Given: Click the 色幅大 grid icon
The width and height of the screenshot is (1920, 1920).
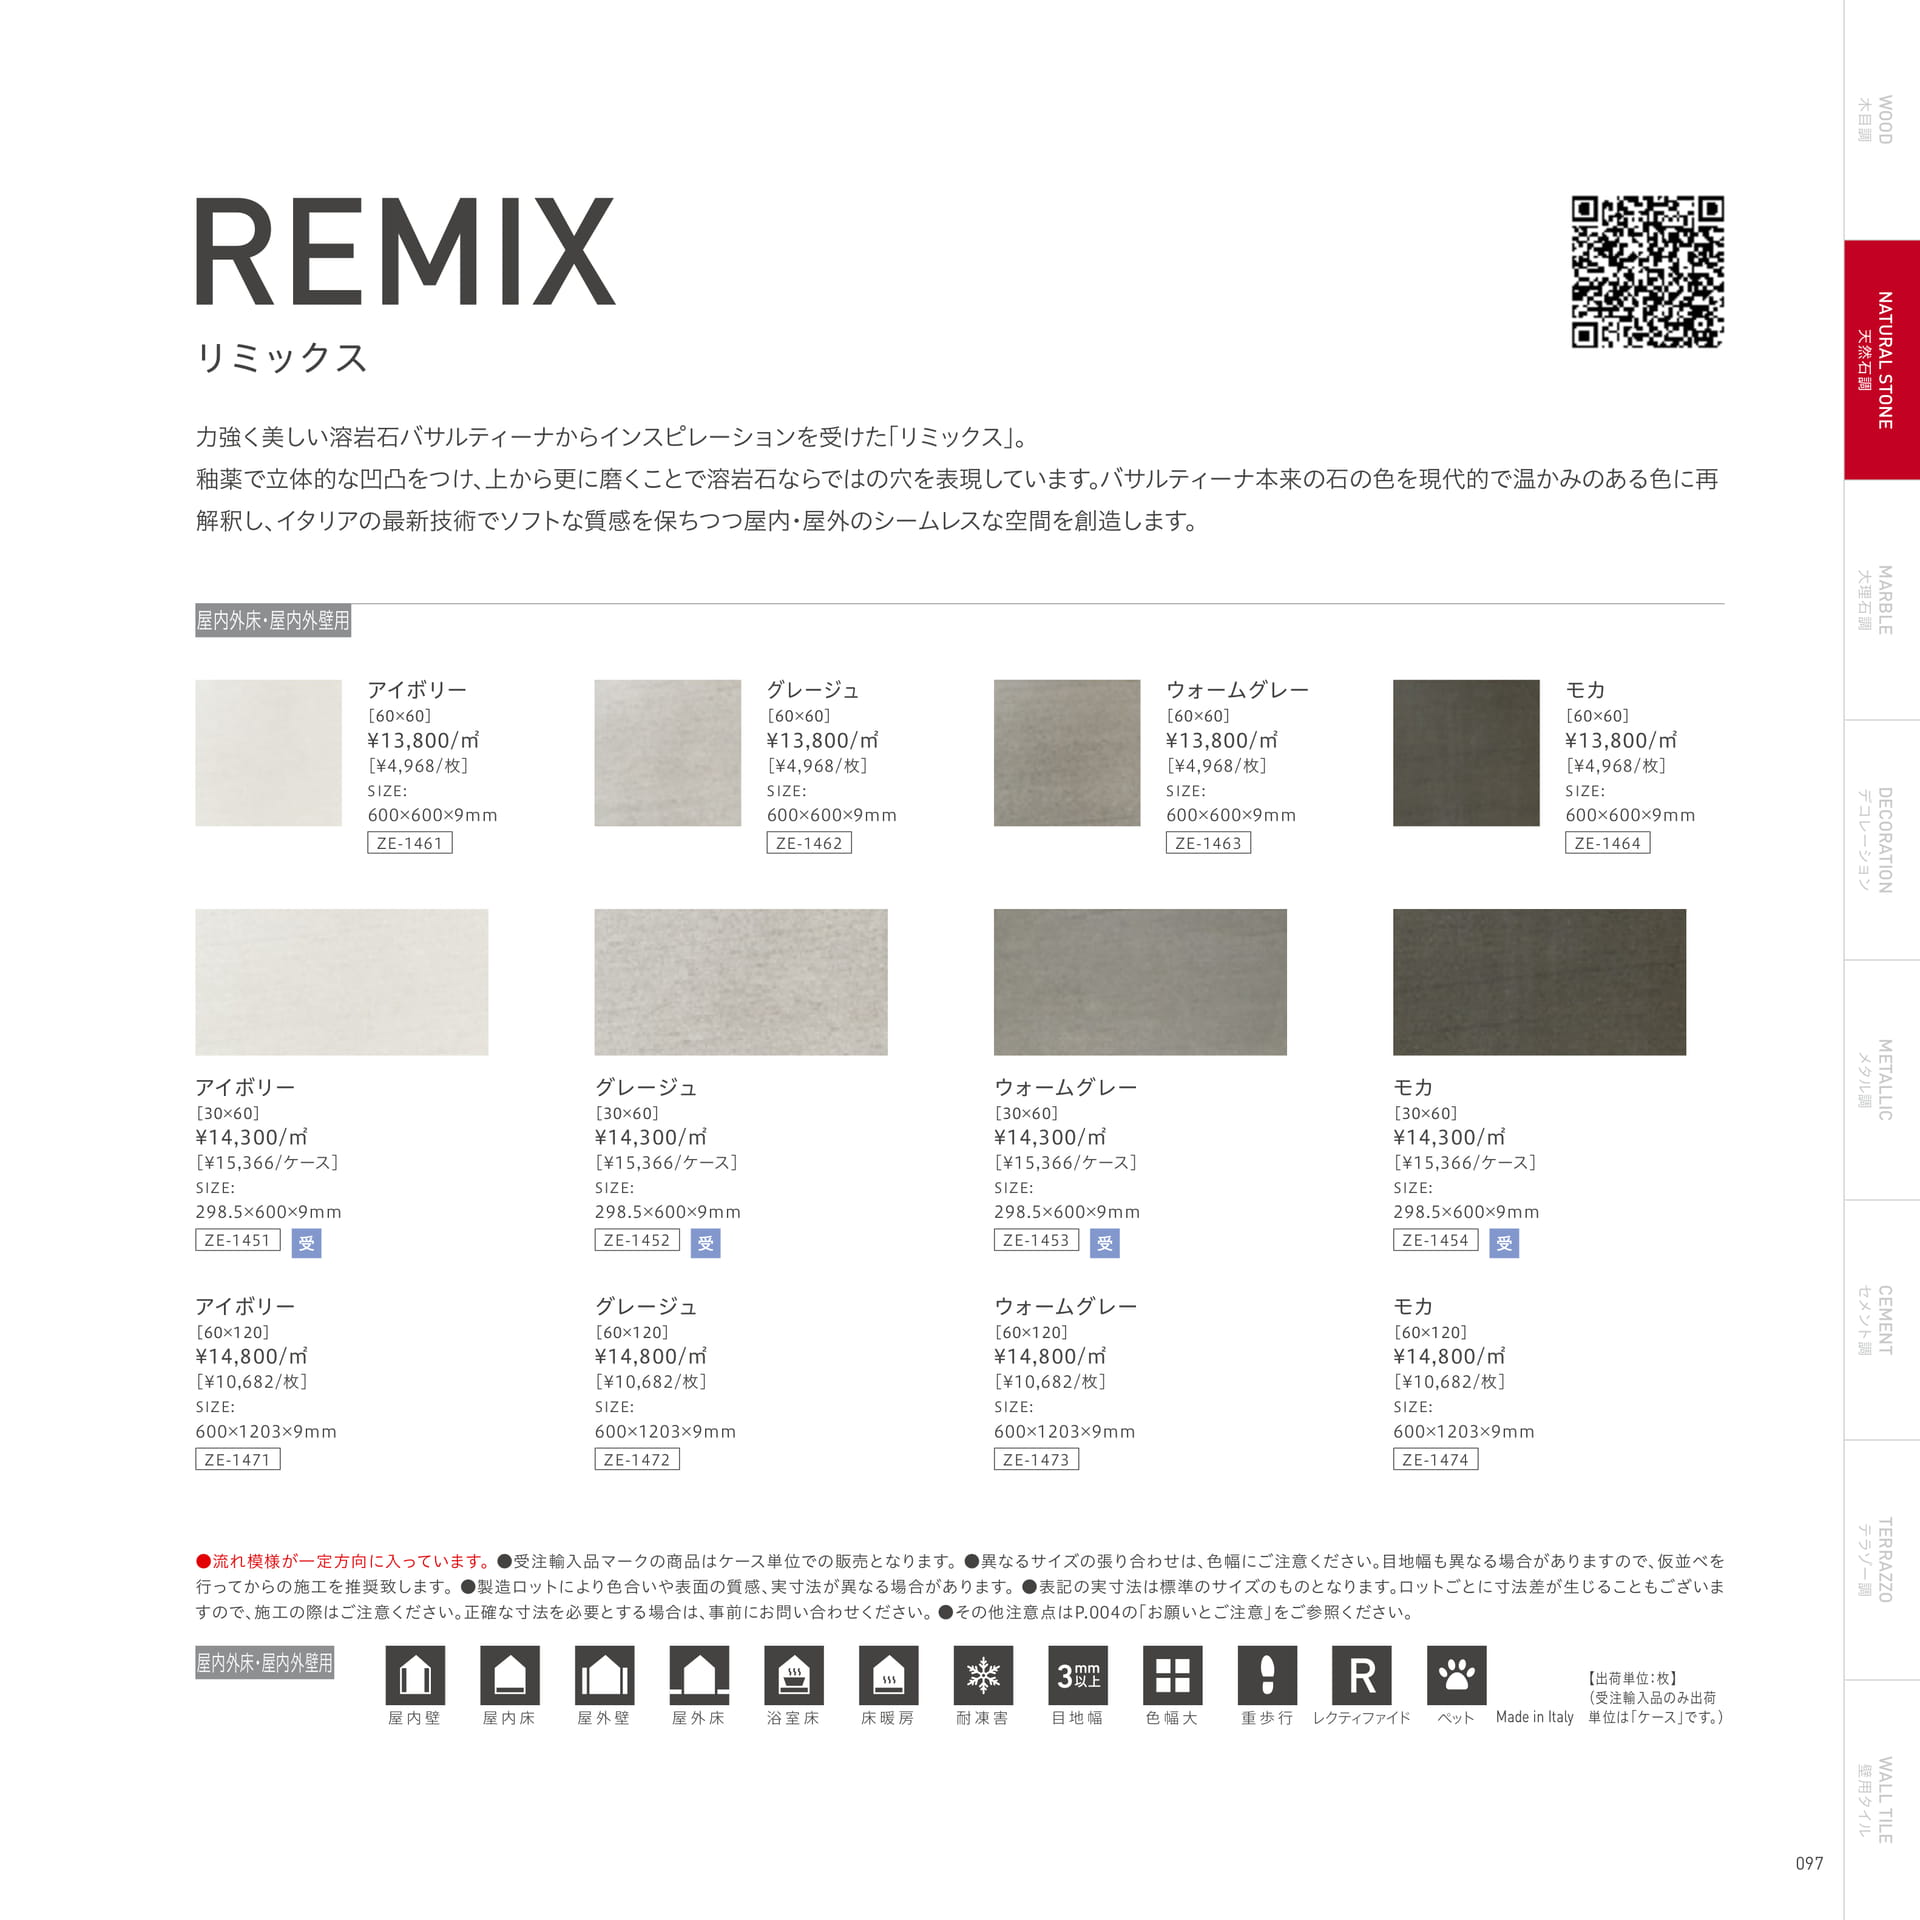Looking at the screenshot, I should 1173,1675.
